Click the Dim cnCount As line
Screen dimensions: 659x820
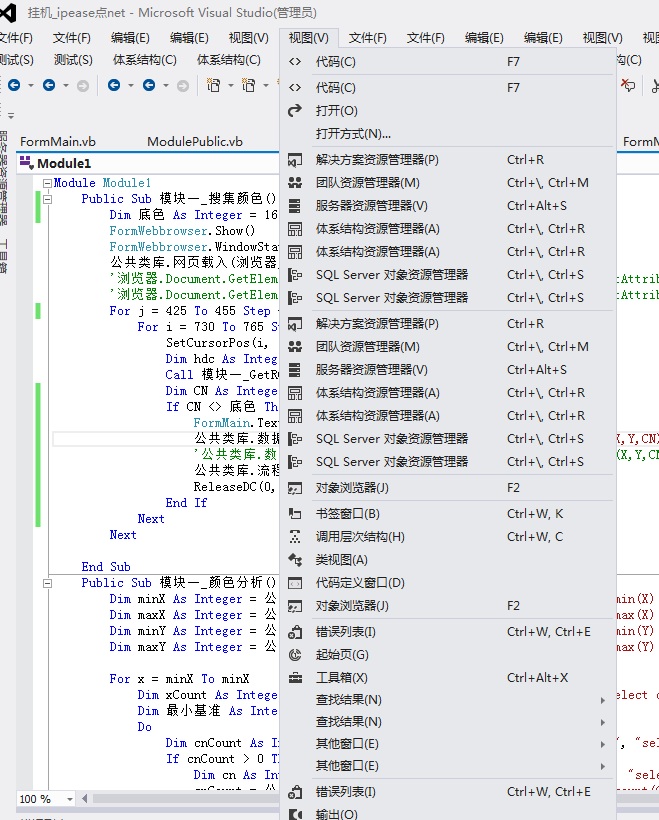click(222, 743)
